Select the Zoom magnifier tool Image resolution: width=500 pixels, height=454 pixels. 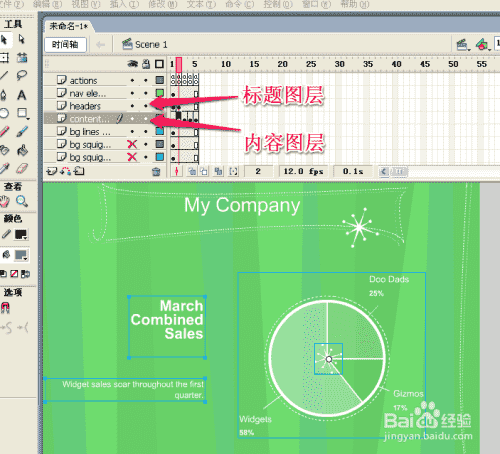(x=22, y=201)
